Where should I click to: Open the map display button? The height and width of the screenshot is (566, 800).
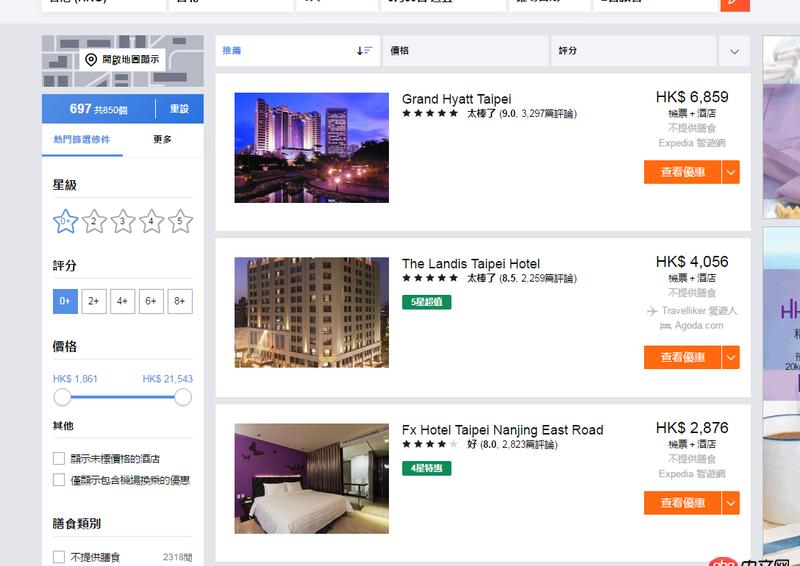[x=122, y=60]
